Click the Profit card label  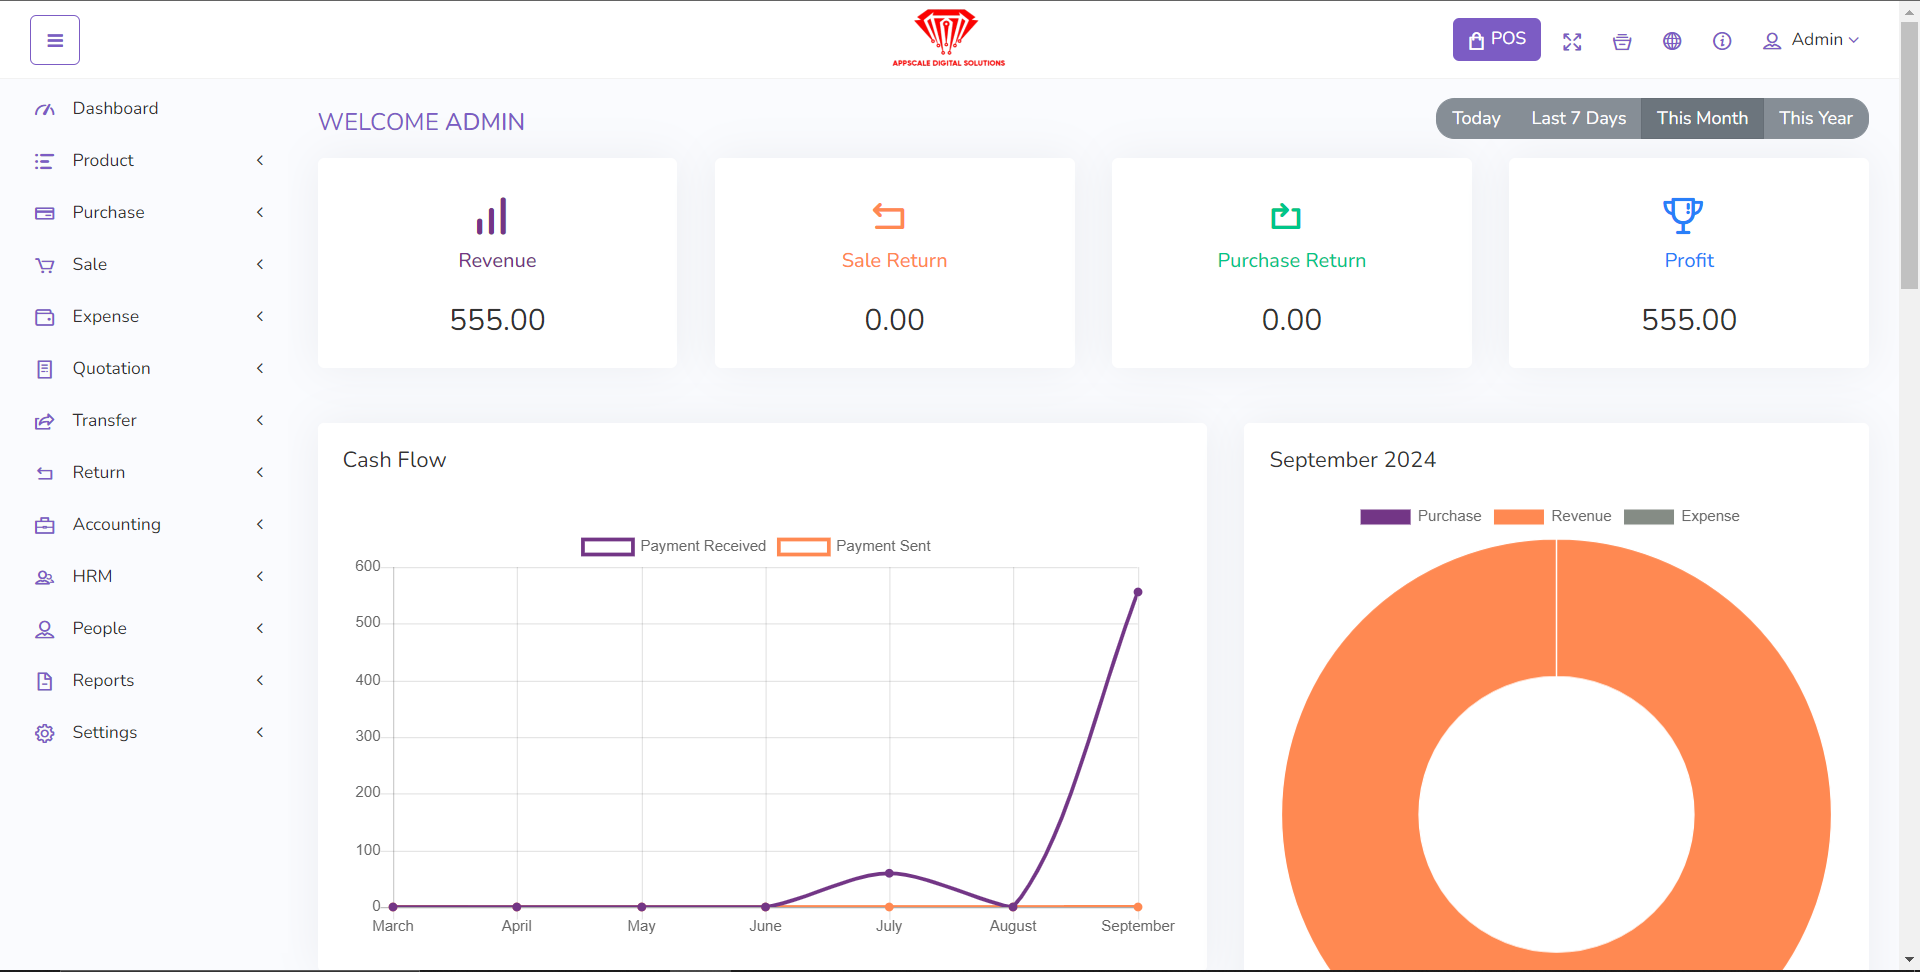tap(1689, 260)
